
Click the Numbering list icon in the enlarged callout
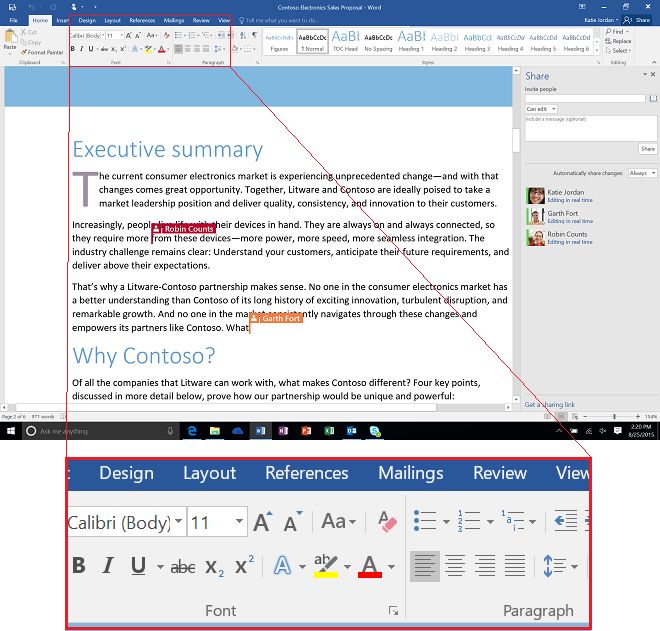469,522
